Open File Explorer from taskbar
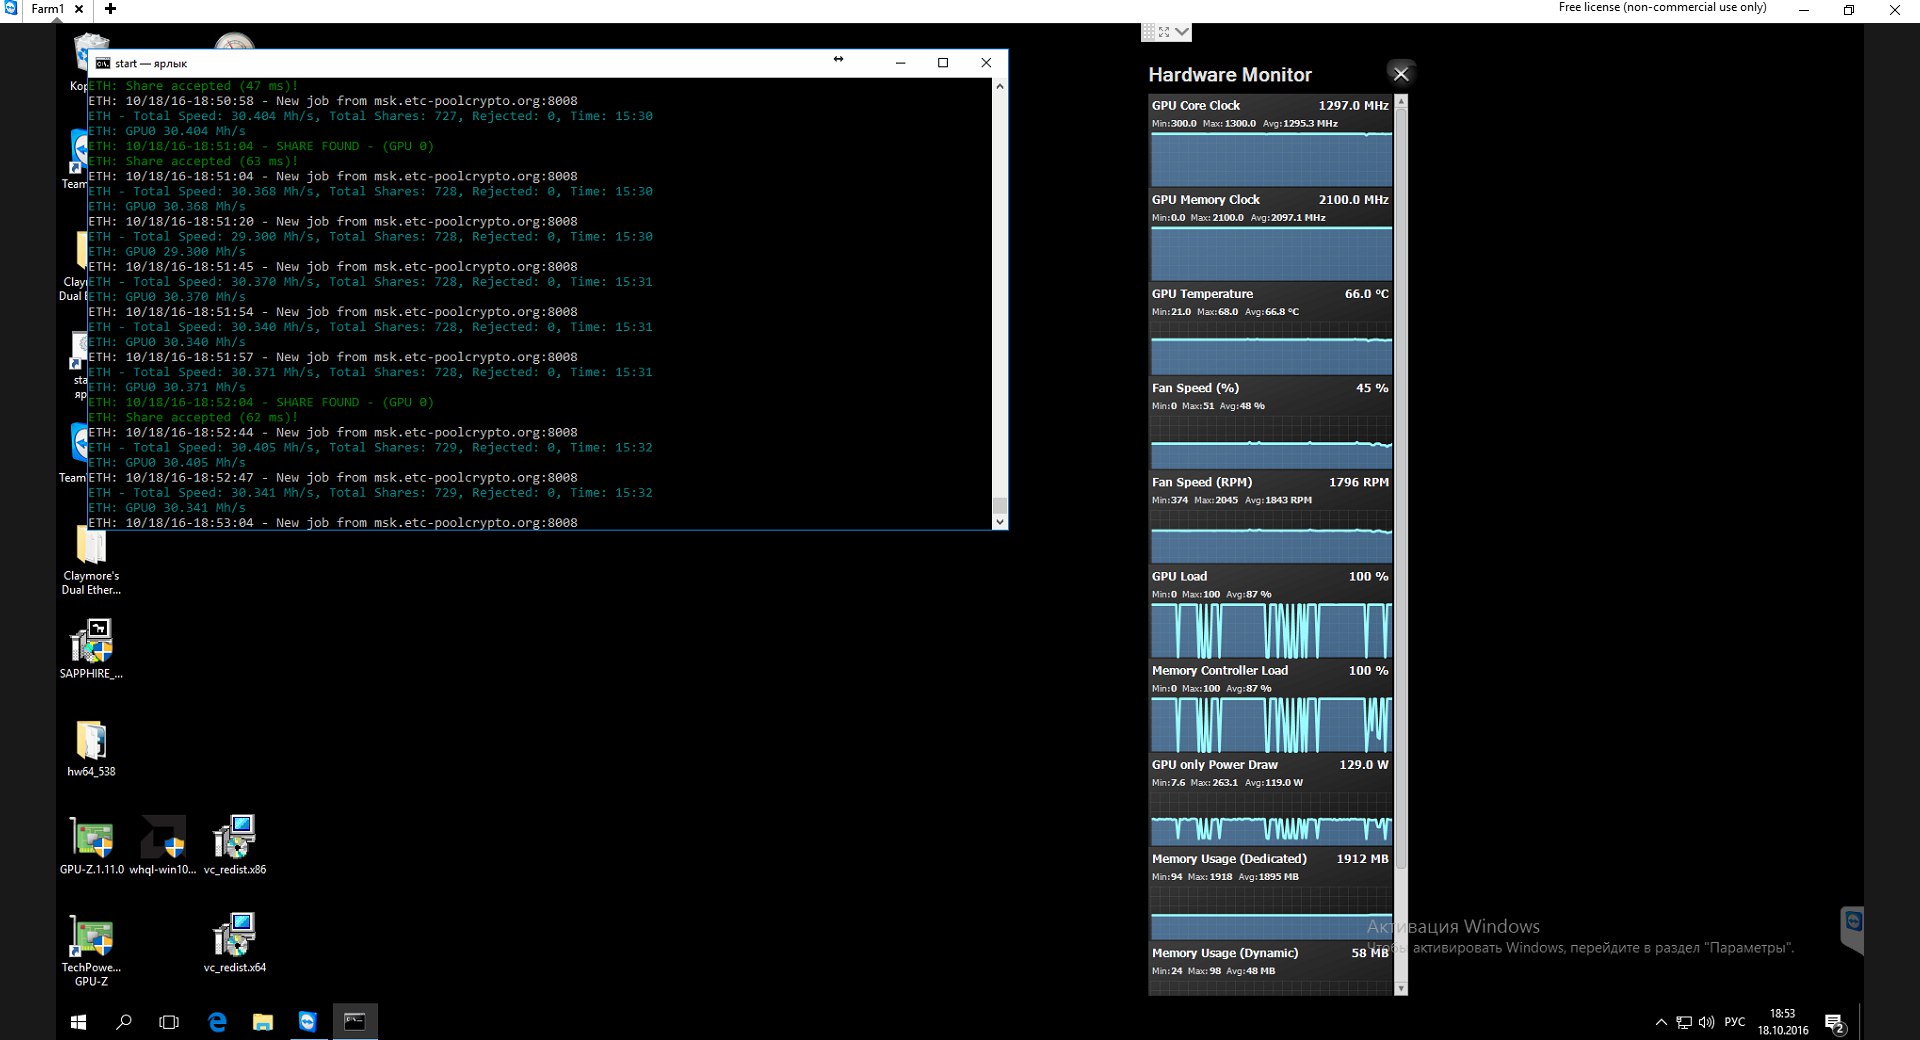The image size is (1920, 1040). [262, 1022]
